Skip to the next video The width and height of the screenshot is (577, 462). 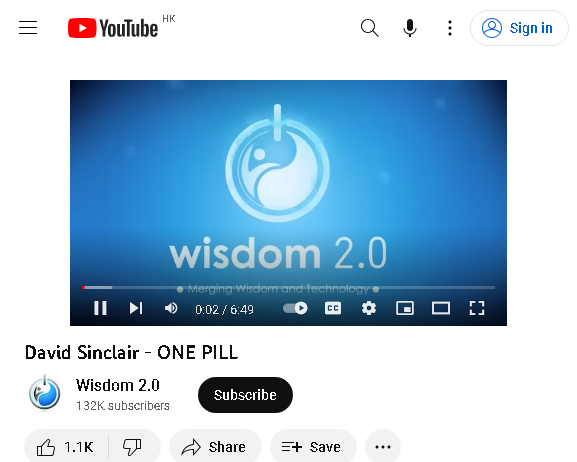(136, 308)
